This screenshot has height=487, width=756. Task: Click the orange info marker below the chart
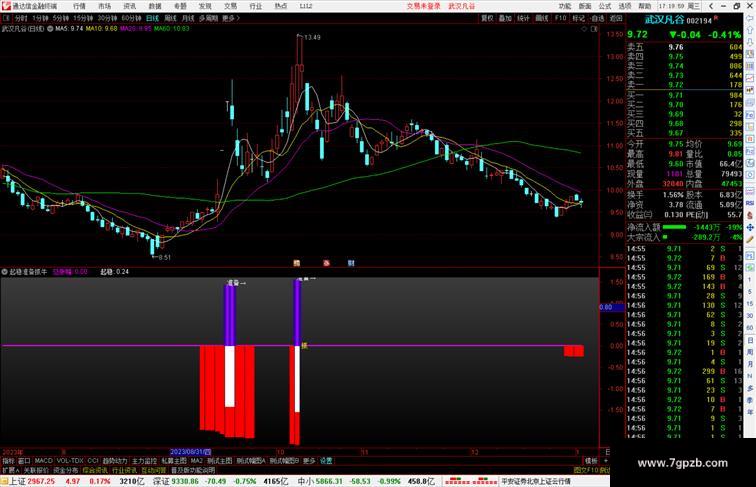(297, 263)
